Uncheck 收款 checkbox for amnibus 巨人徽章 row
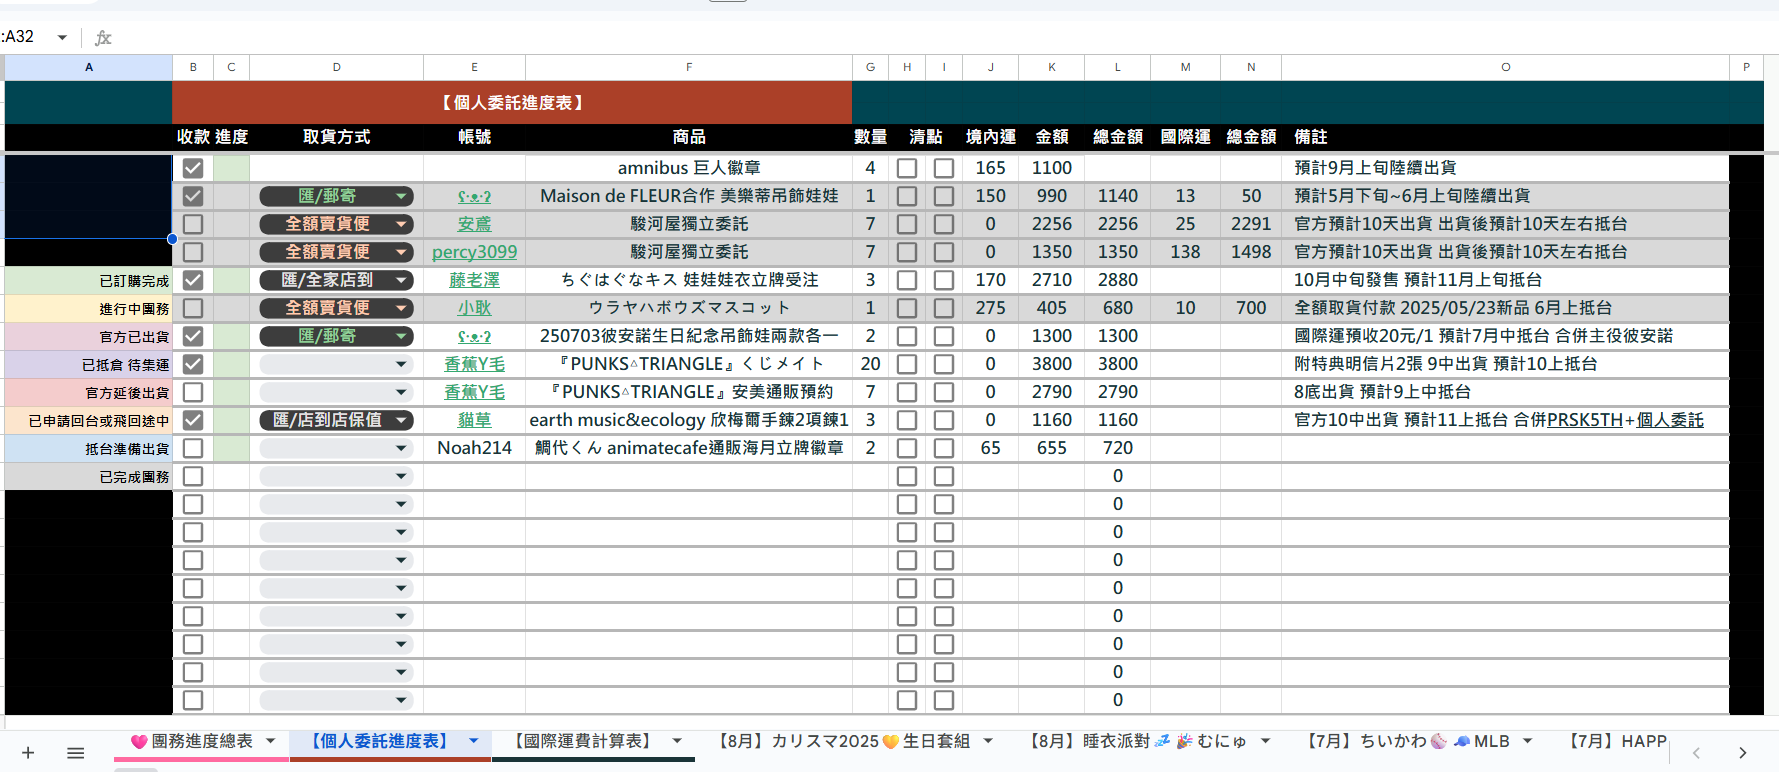The image size is (1779, 772). pos(193,168)
